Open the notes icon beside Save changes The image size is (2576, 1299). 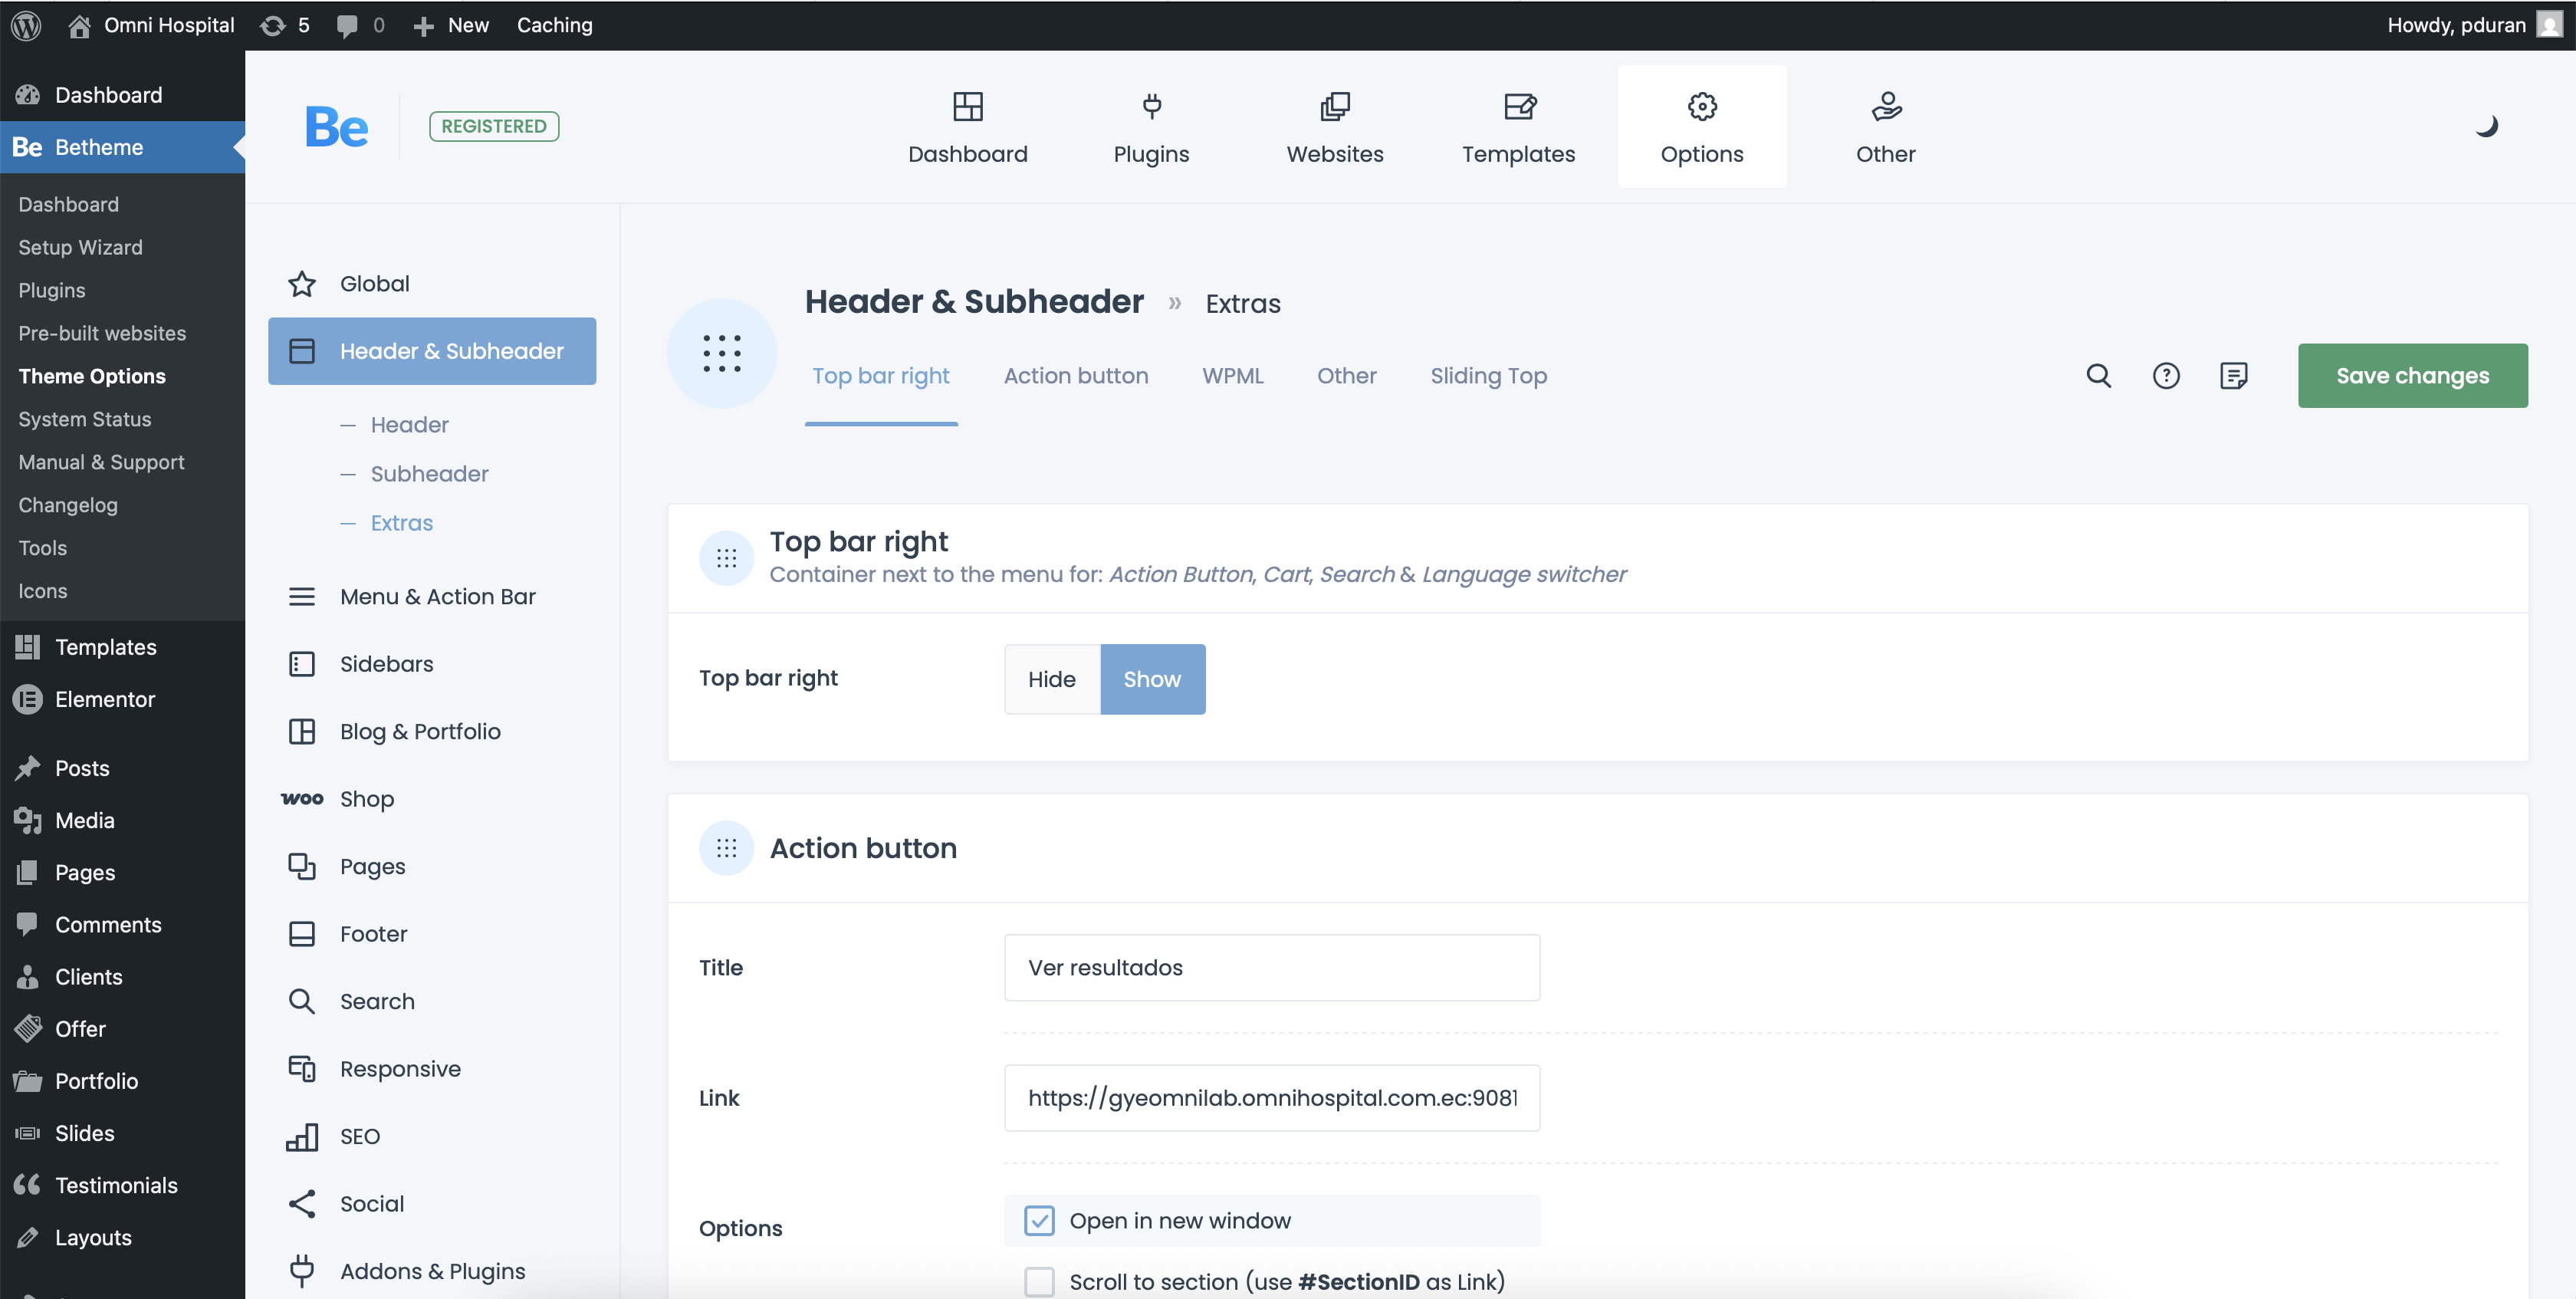tap(2233, 375)
